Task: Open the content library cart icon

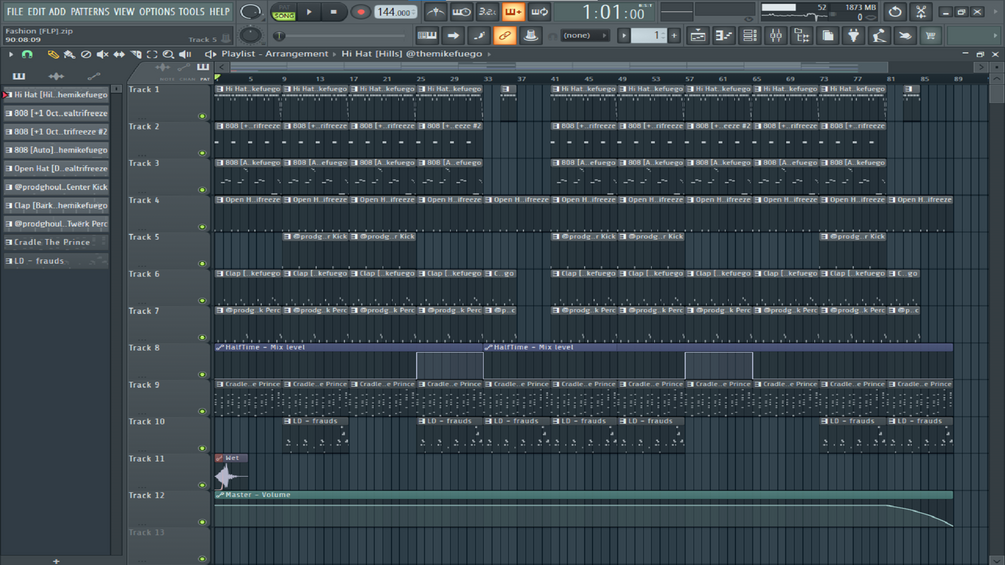Action: pos(931,36)
